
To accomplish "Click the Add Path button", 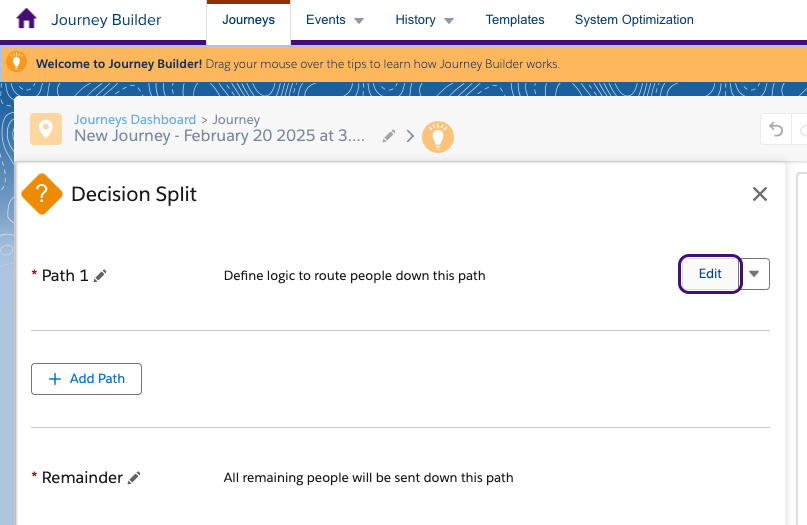I will [x=86, y=379].
